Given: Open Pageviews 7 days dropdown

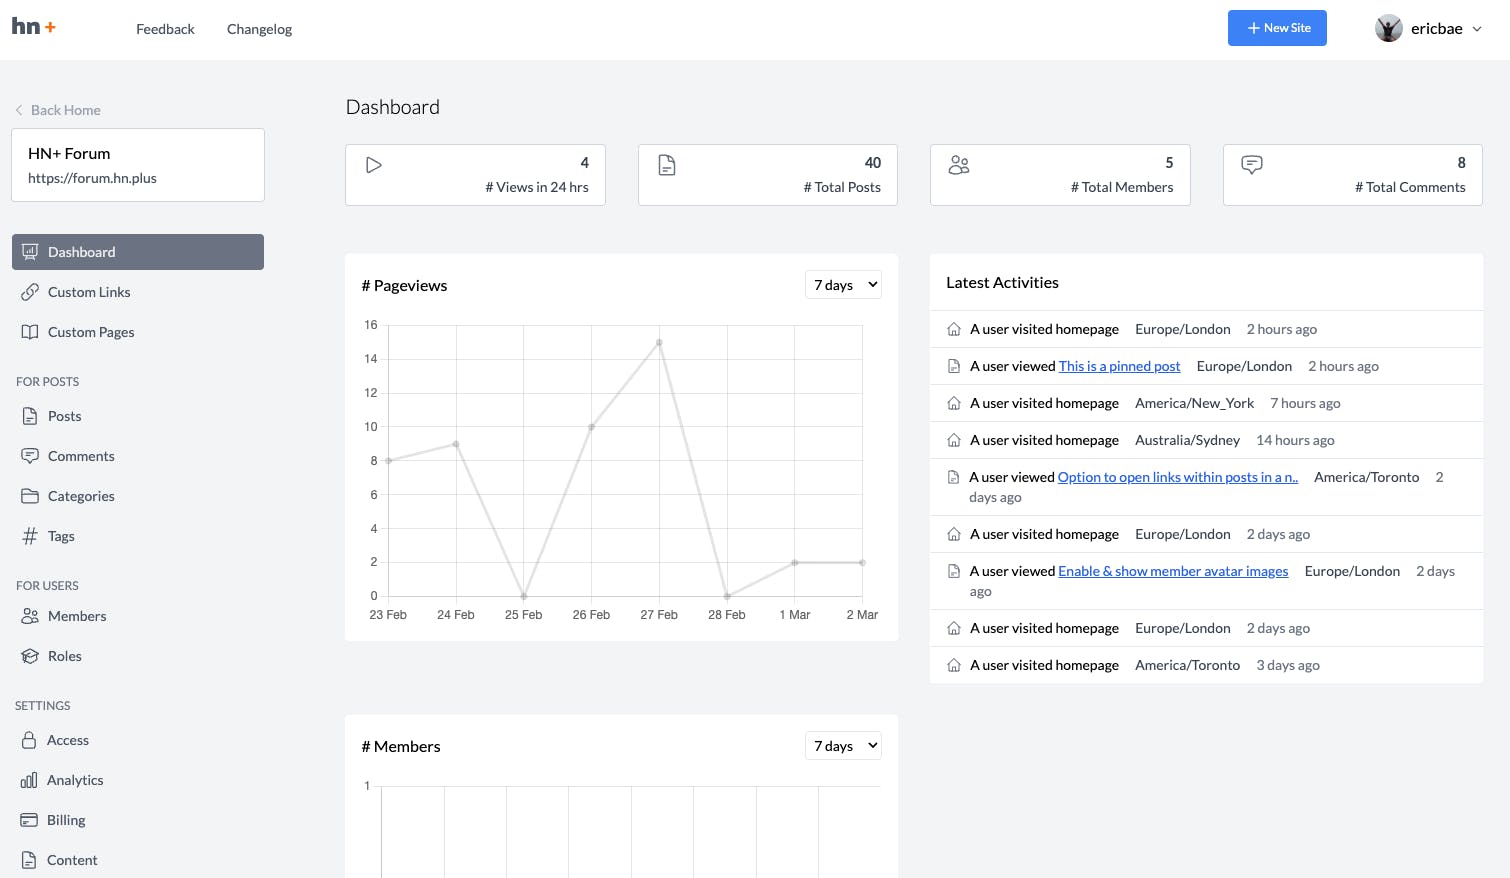Looking at the screenshot, I should [843, 285].
